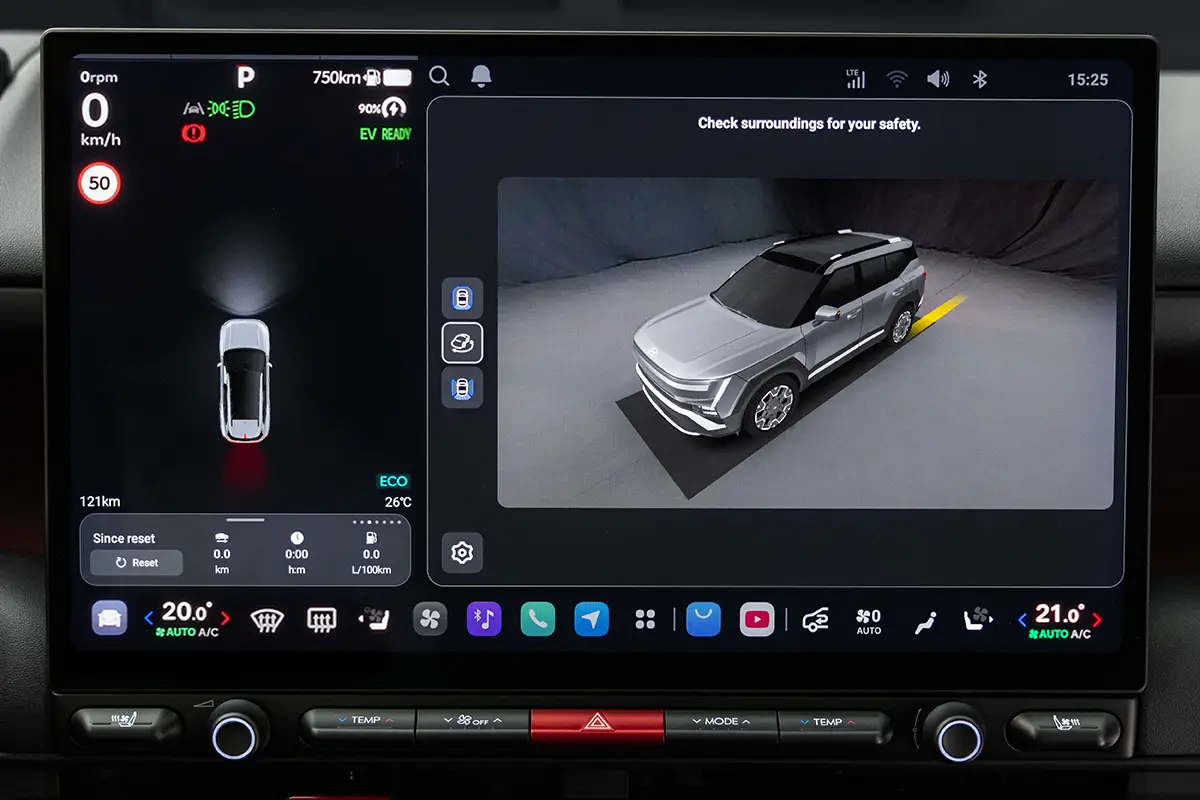Tap the 90% battery charge indicator
The image size is (1200, 800).
383,108
